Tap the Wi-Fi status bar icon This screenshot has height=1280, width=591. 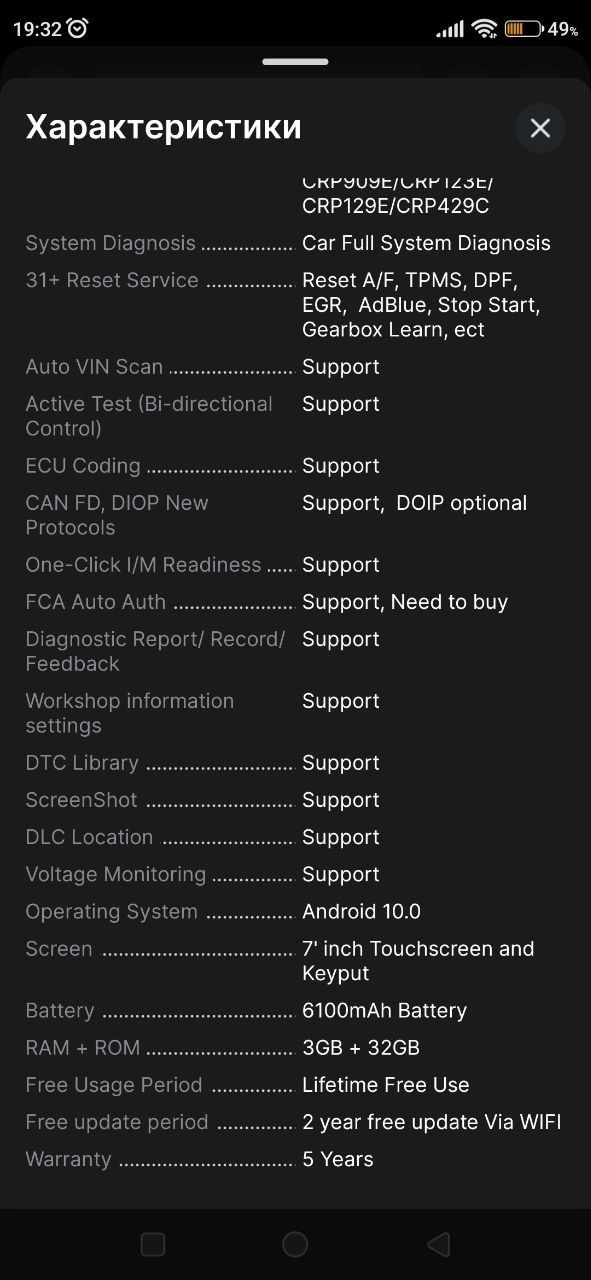pyautogui.click(x=485, y=28)
